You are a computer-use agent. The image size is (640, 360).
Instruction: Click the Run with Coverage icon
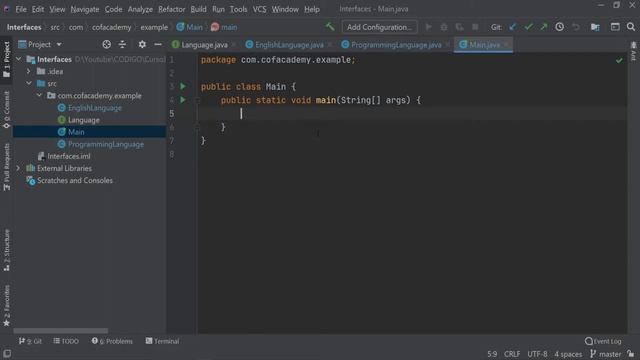point(460,27)
